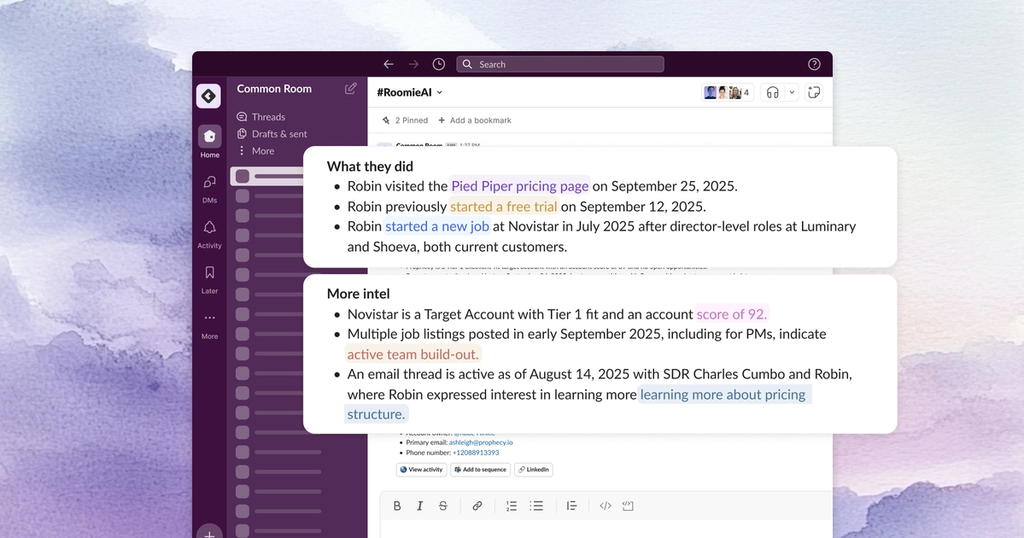Viewport: 1024px width, 538px height.
Task: Open More under Drafts & sent
Action: point(255,151)
